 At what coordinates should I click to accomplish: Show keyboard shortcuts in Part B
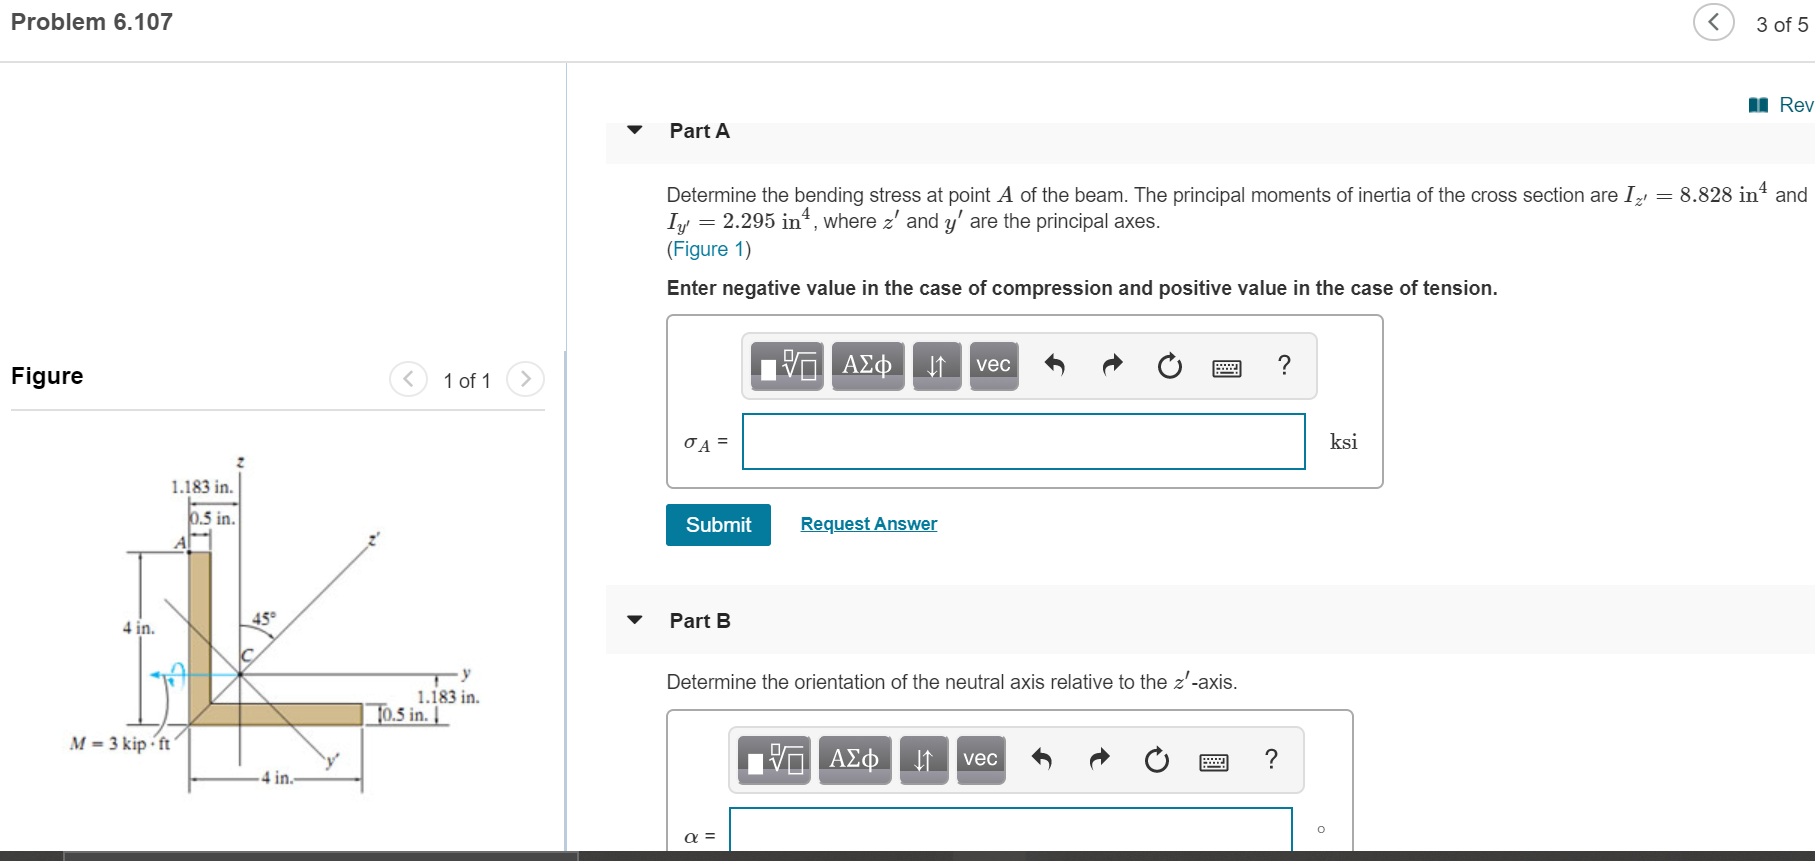coord(1214,762)
